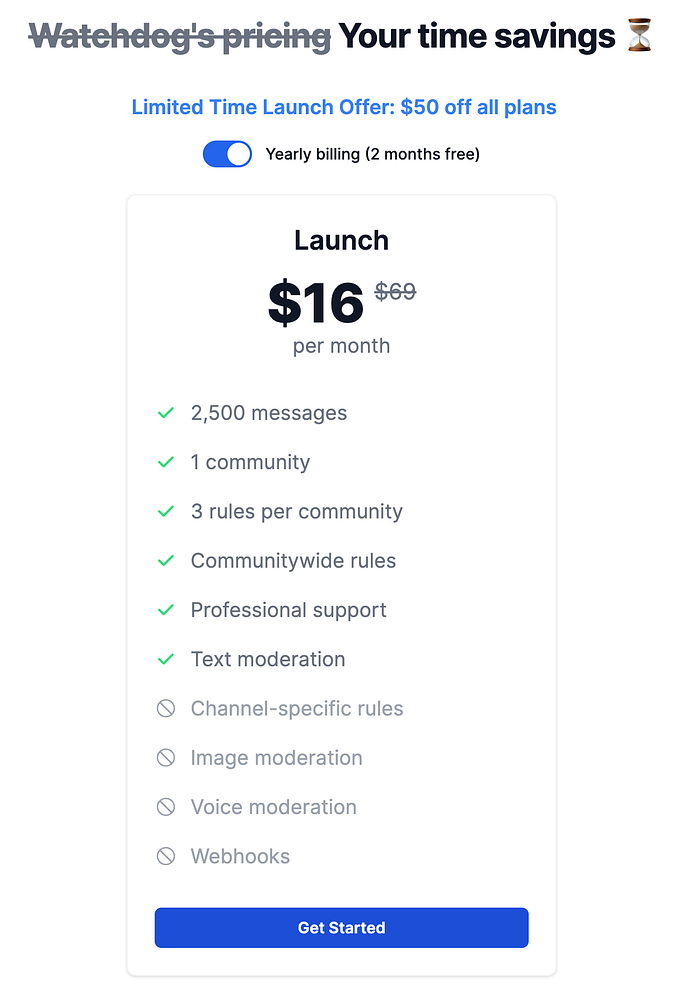Viewport: 680px width, 1000px height.
Task: Click the checkmark next to Text moderation
Action: pyautogui.click(x=166, y=659)
